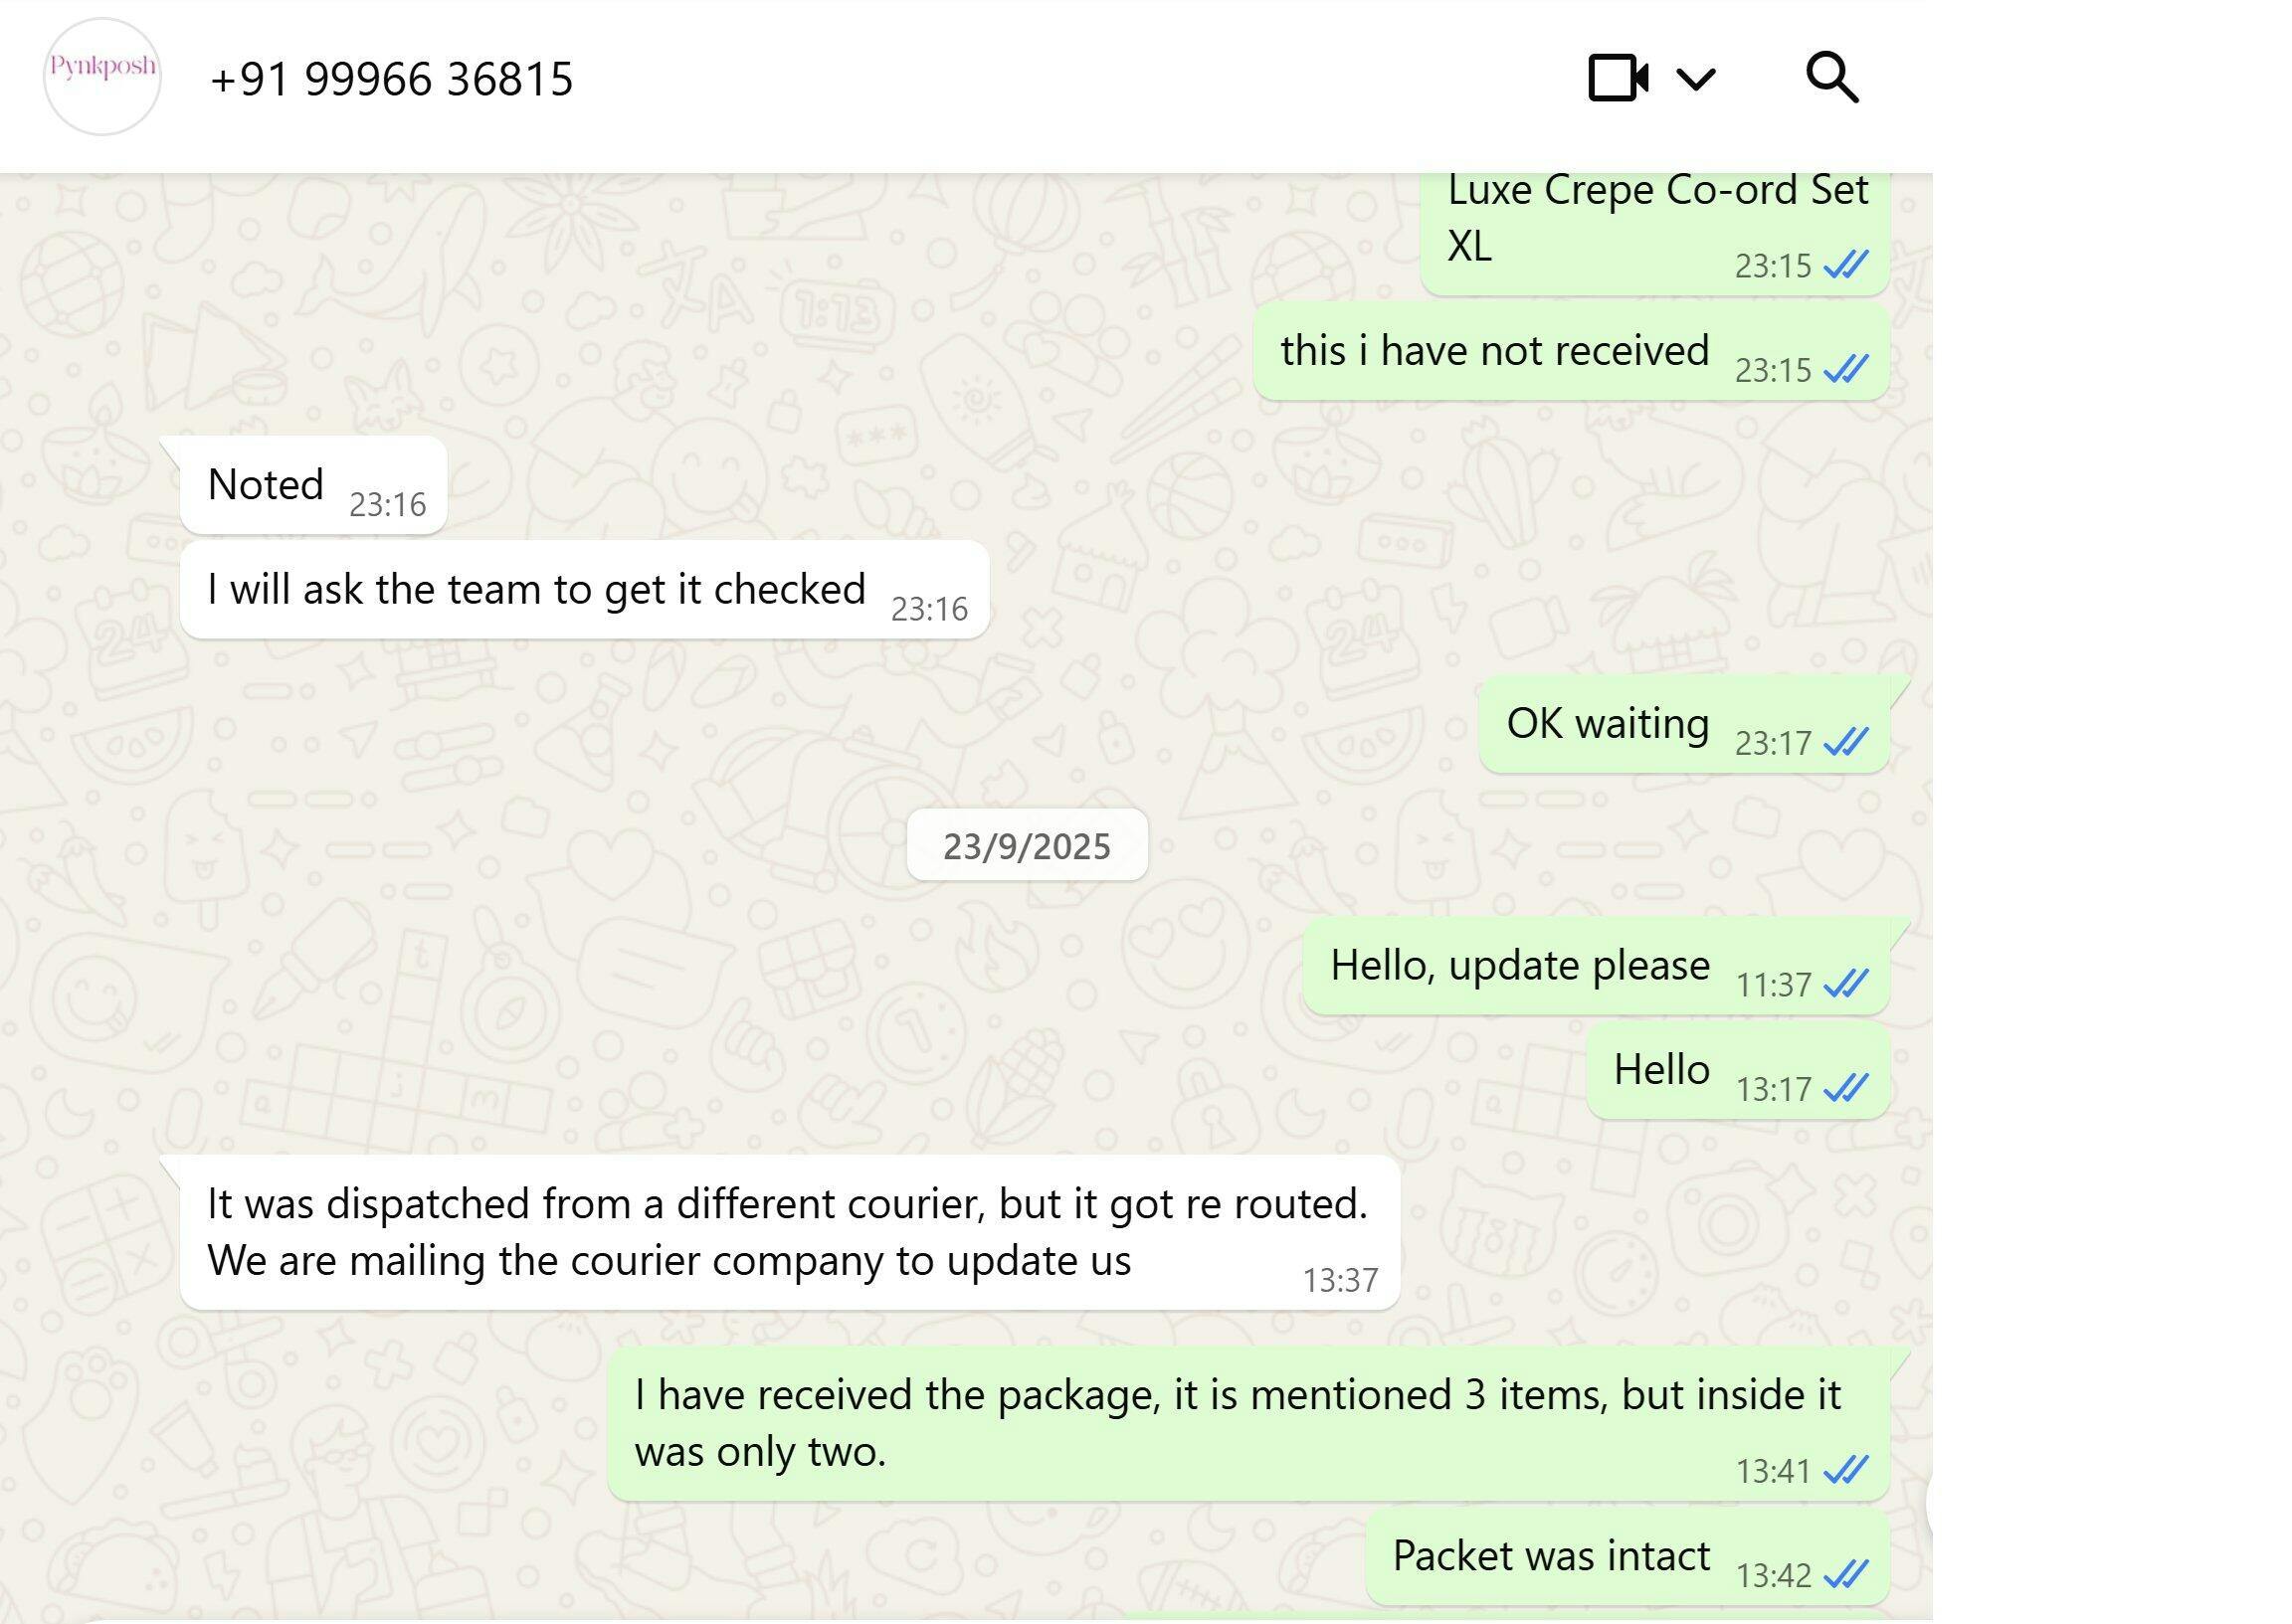Screen dimensions: 2292x1624
Task: Open contact info for +91 99966 36815
Action: click(x=391, y=79)
